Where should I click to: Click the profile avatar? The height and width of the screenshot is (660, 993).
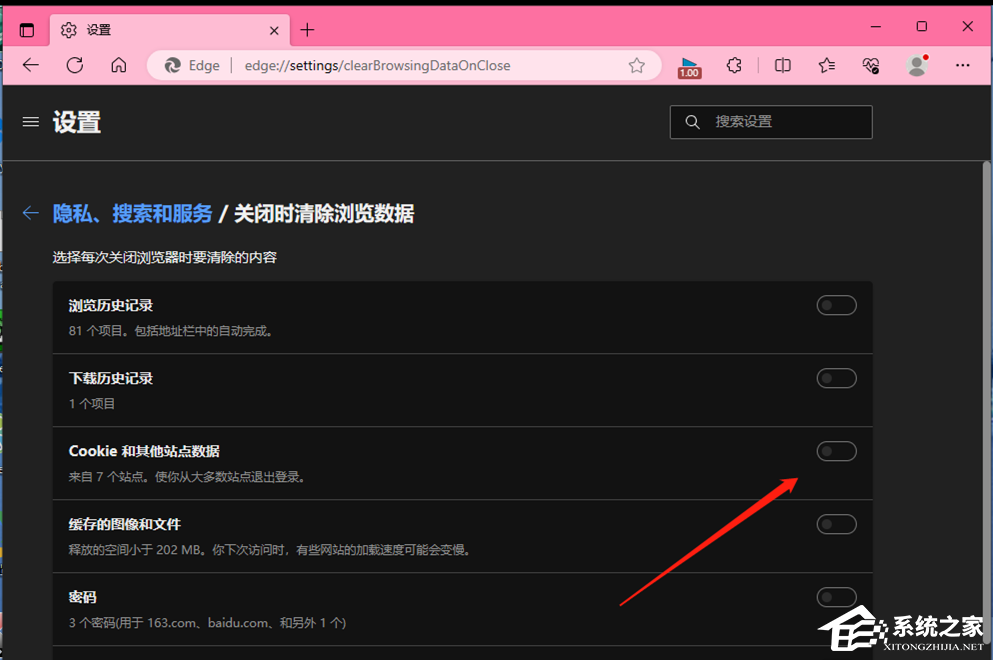(917, 65)
